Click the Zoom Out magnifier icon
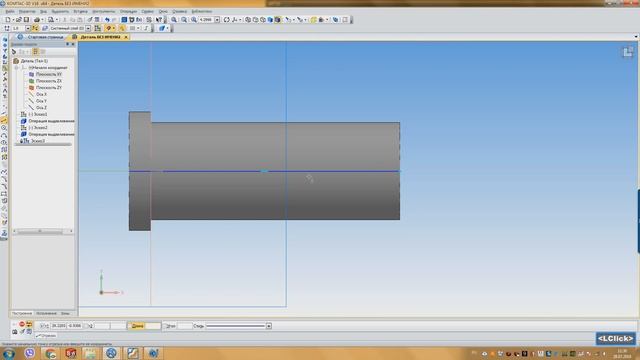Image resolution: width=640 pixels, height=360 pixels. point(184,20)
